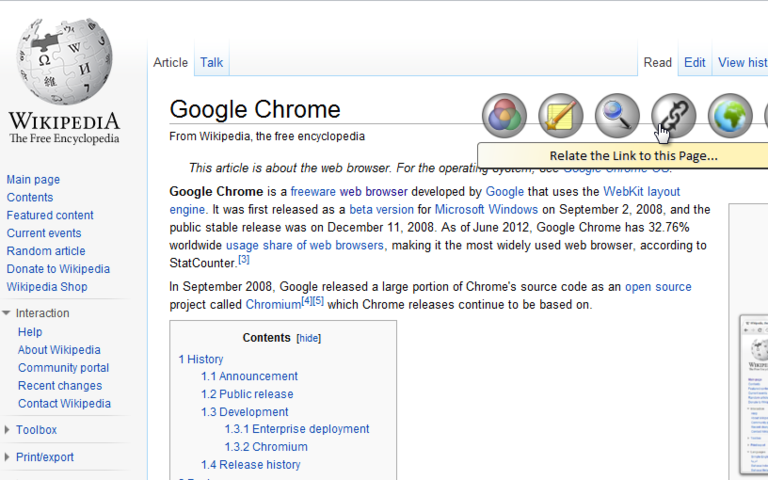Open Recent changes link
Screen dimensions: 768x480
(60, 385)
